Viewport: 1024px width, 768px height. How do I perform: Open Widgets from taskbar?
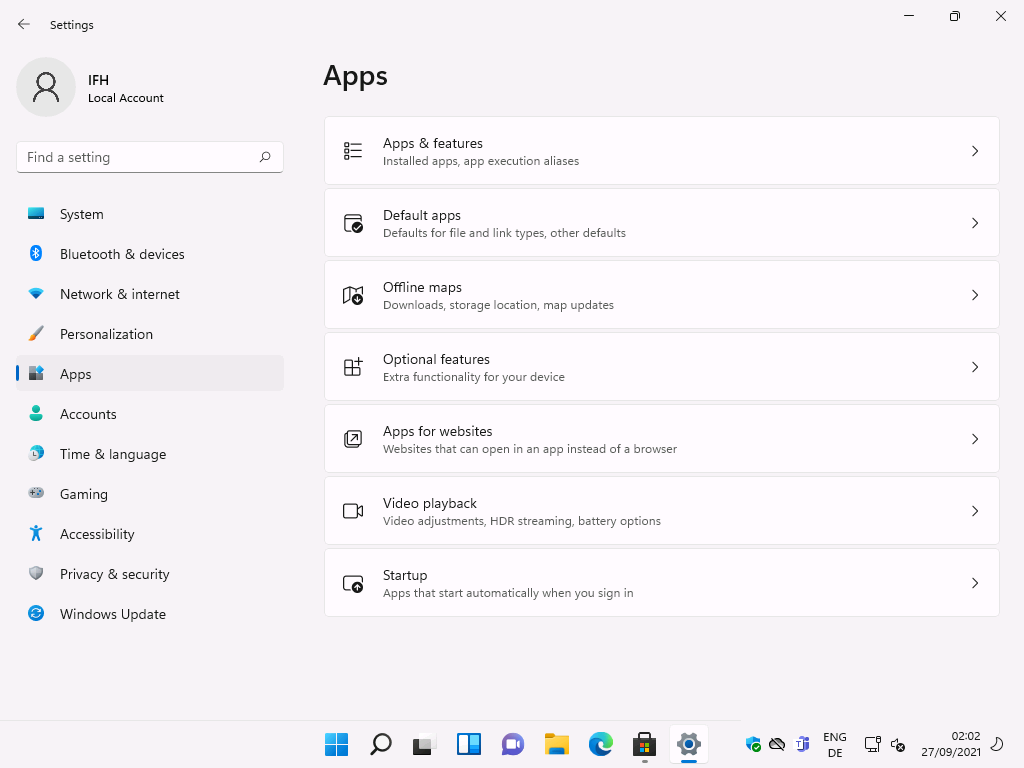(469, 744)
